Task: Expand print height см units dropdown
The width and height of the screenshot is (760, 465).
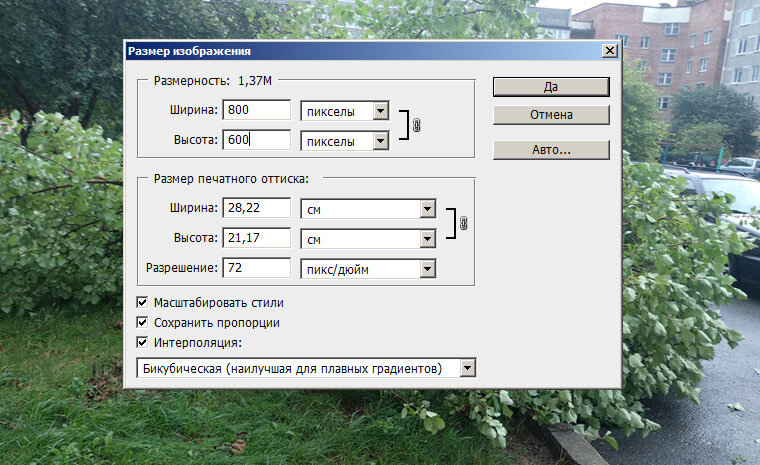Action: 368,239
